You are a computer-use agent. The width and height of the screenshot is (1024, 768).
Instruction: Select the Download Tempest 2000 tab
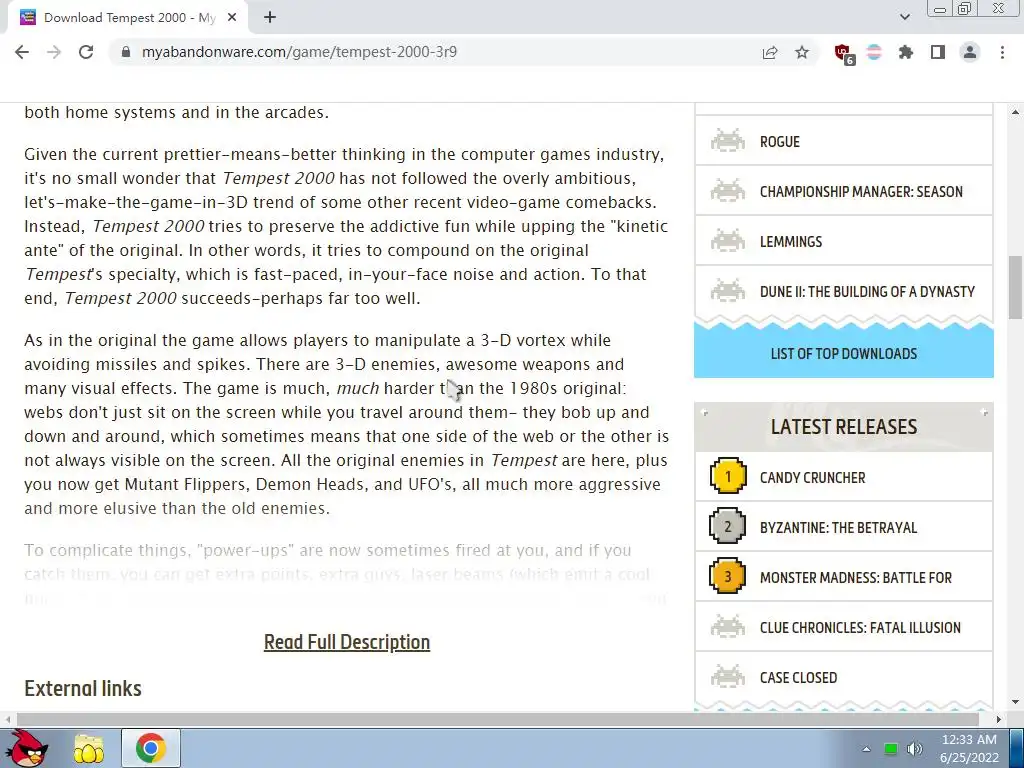click(127, 18)
